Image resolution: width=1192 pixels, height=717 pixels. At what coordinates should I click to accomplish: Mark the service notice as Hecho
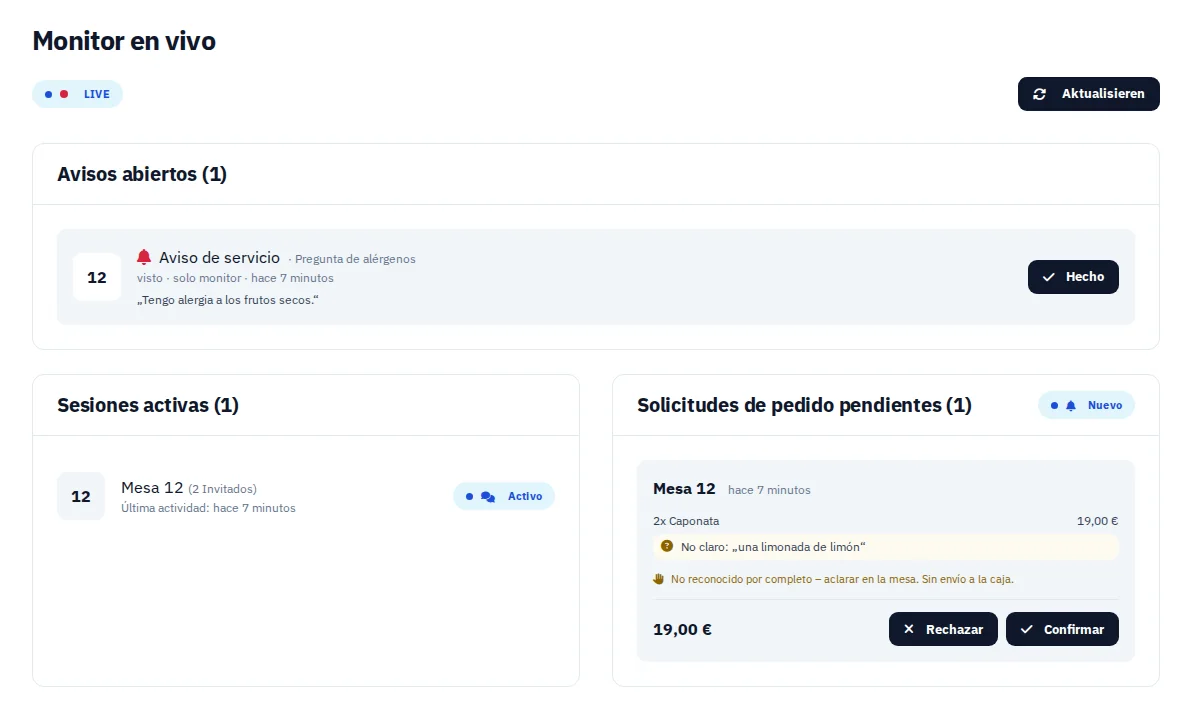(x=1073, y=277)
